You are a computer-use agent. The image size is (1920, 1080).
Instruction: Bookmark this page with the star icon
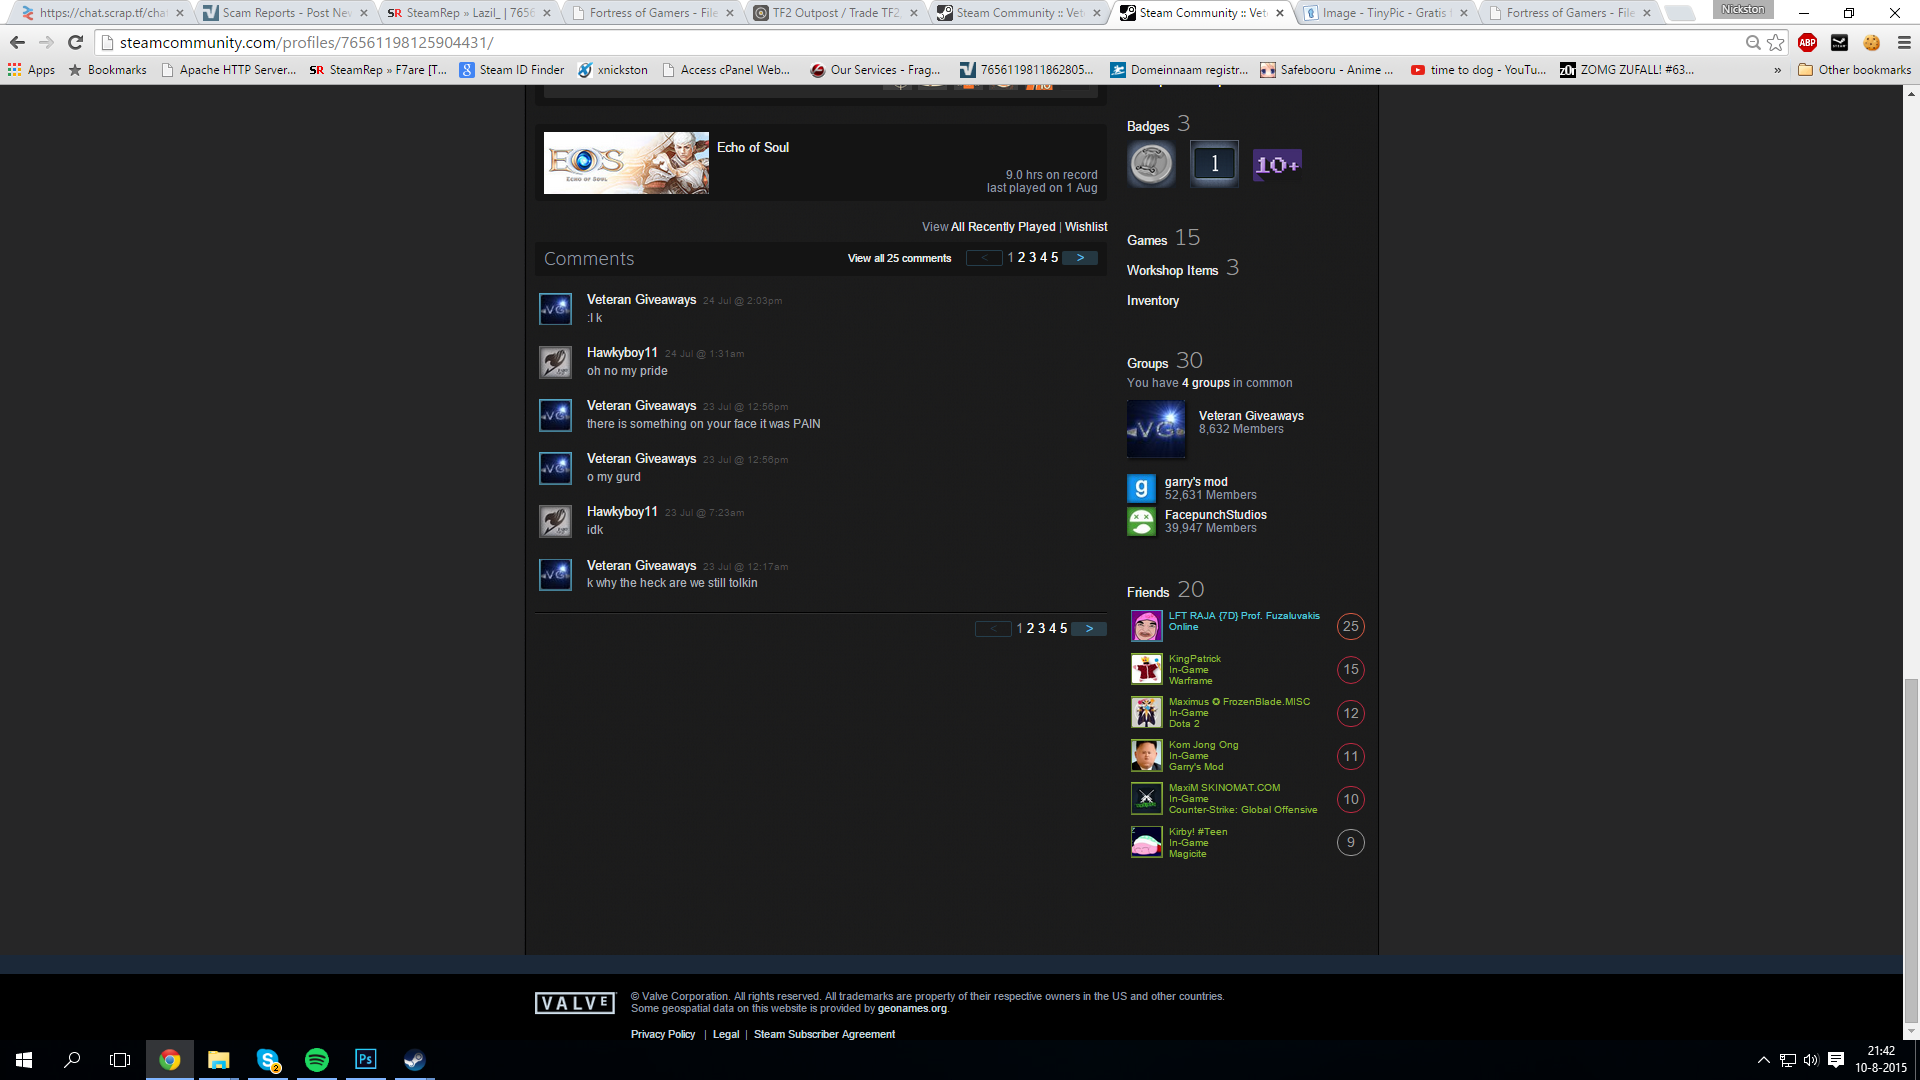click(x=1776, y=42)
